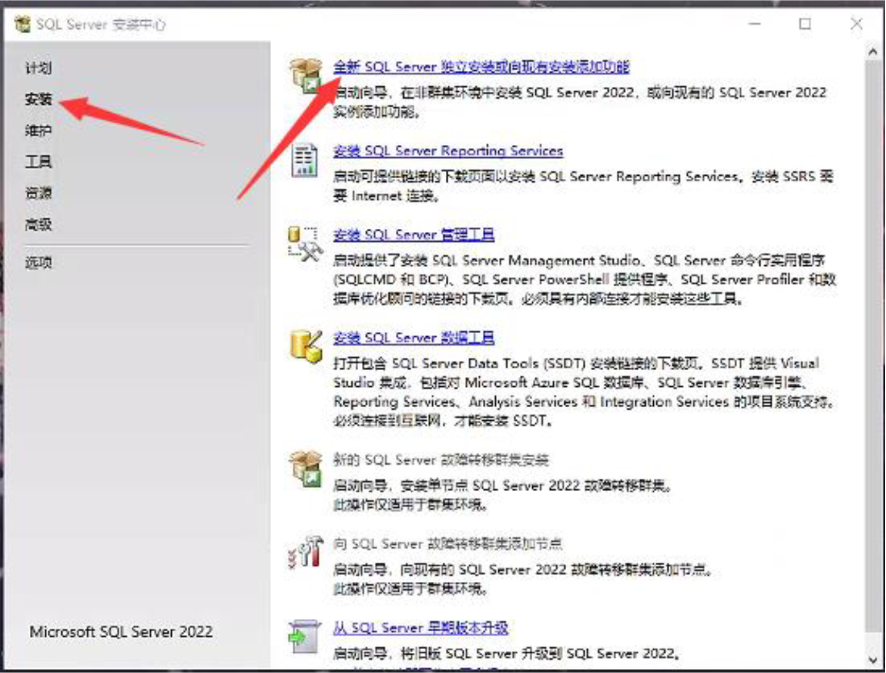
Task: Click the new failover cluster install icon
Action: pyautogui.click(x=304, y=468)
